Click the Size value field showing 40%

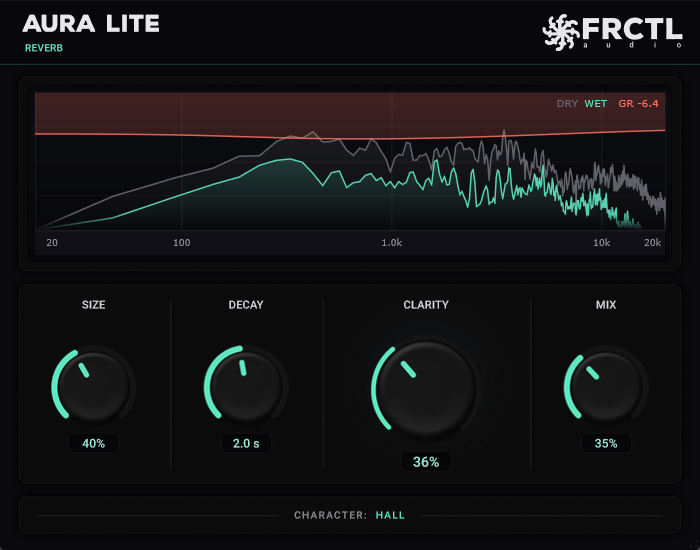(94, 443)
